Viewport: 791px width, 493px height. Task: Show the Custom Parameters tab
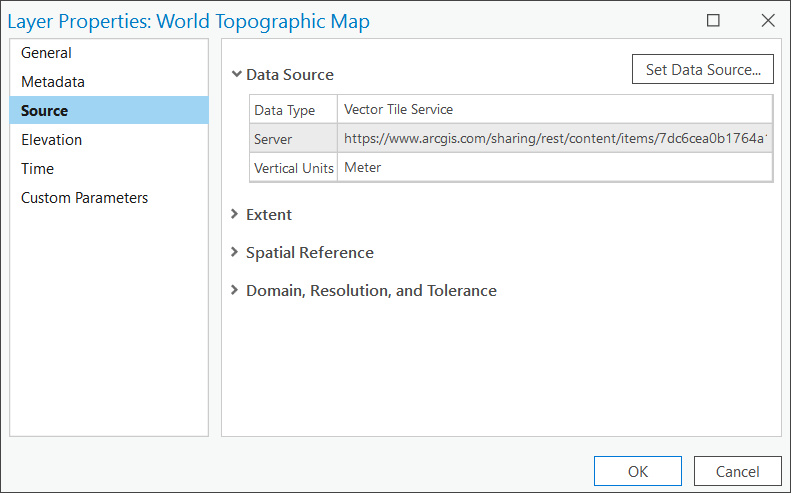(85, 198)
